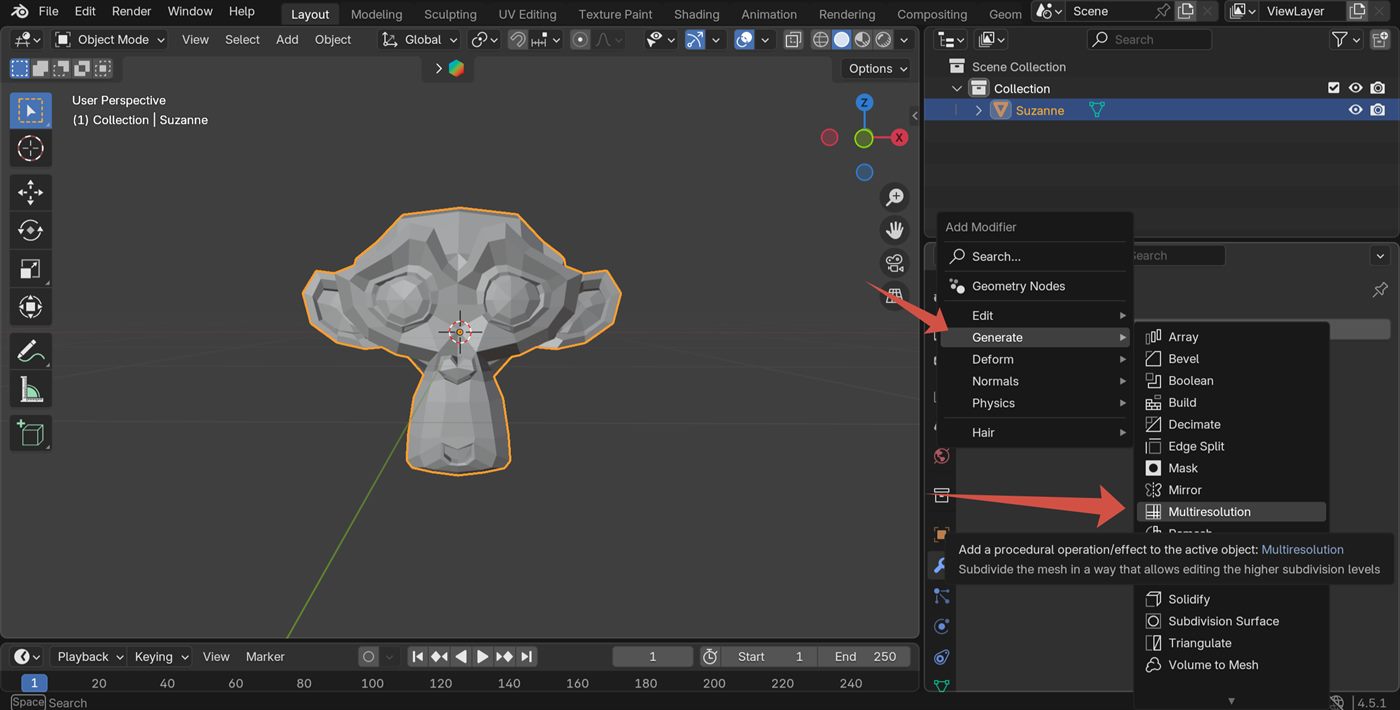
Task: Open the Object Constraints properties tab
Action: point(941,658)
